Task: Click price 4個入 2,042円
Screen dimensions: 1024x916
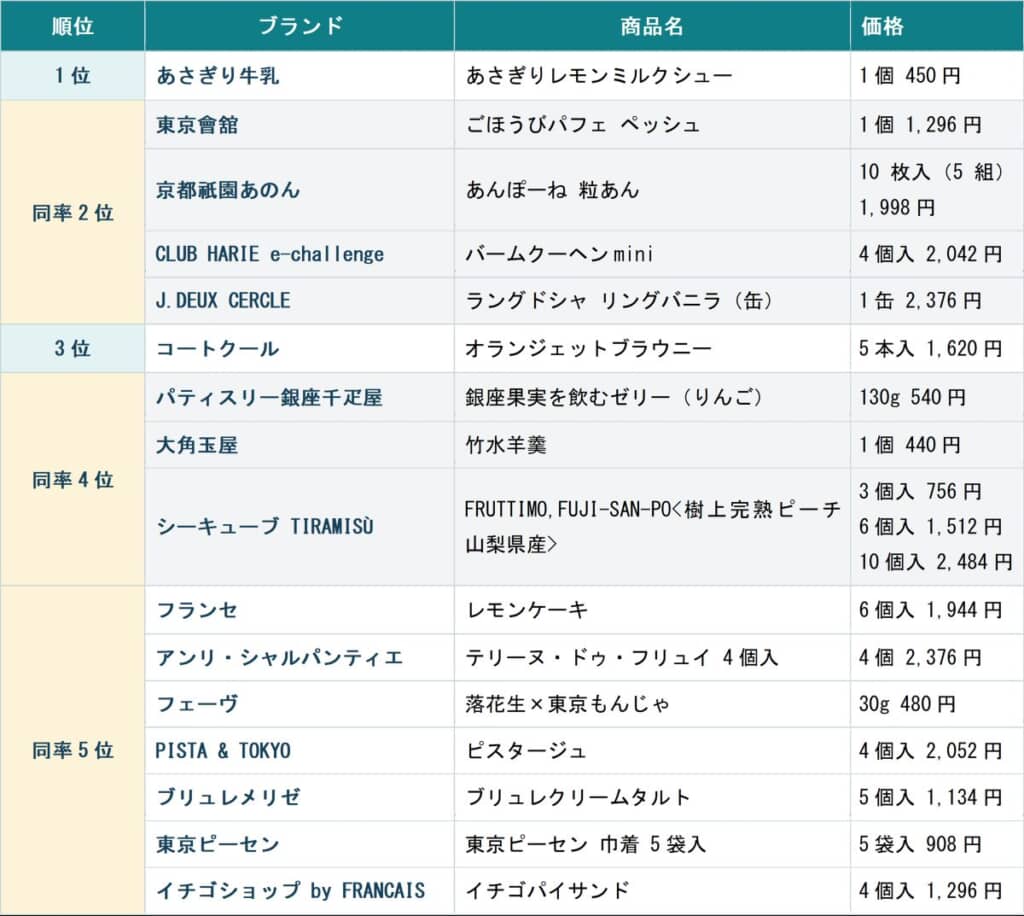Action: tap(931, 254)
